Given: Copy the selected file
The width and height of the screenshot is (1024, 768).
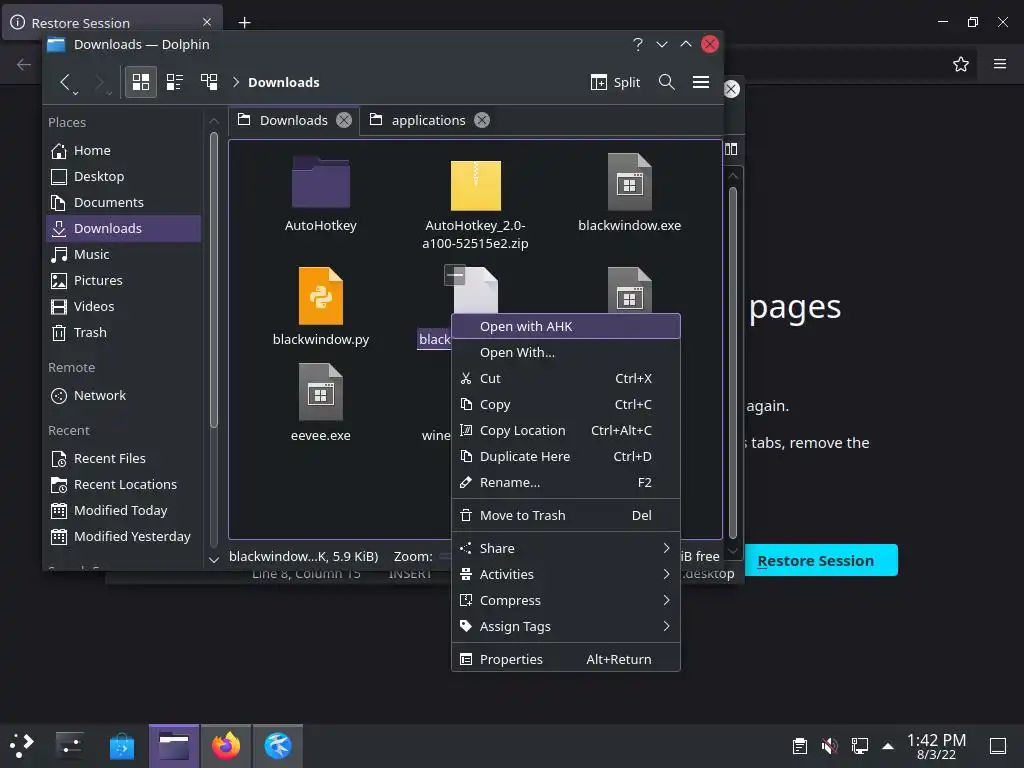Looking at the screenshot, I should pos(566,405).
